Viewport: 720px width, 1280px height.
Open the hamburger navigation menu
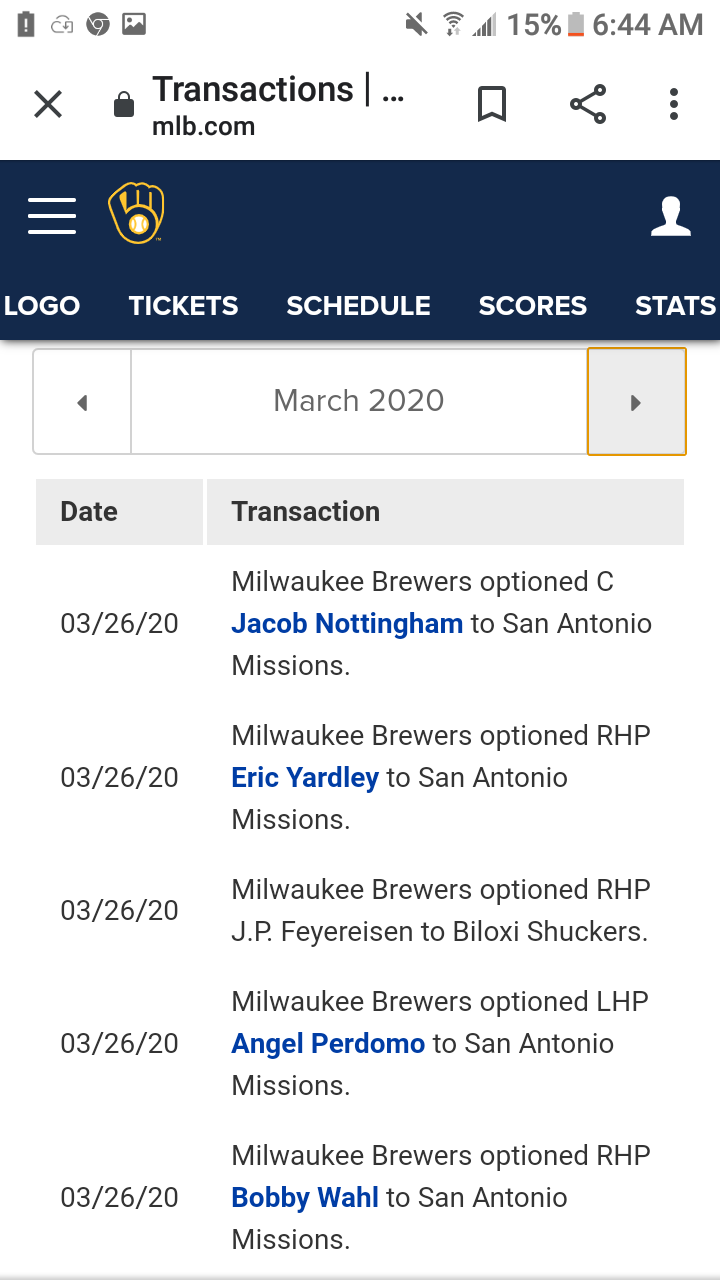coord(52,216)
